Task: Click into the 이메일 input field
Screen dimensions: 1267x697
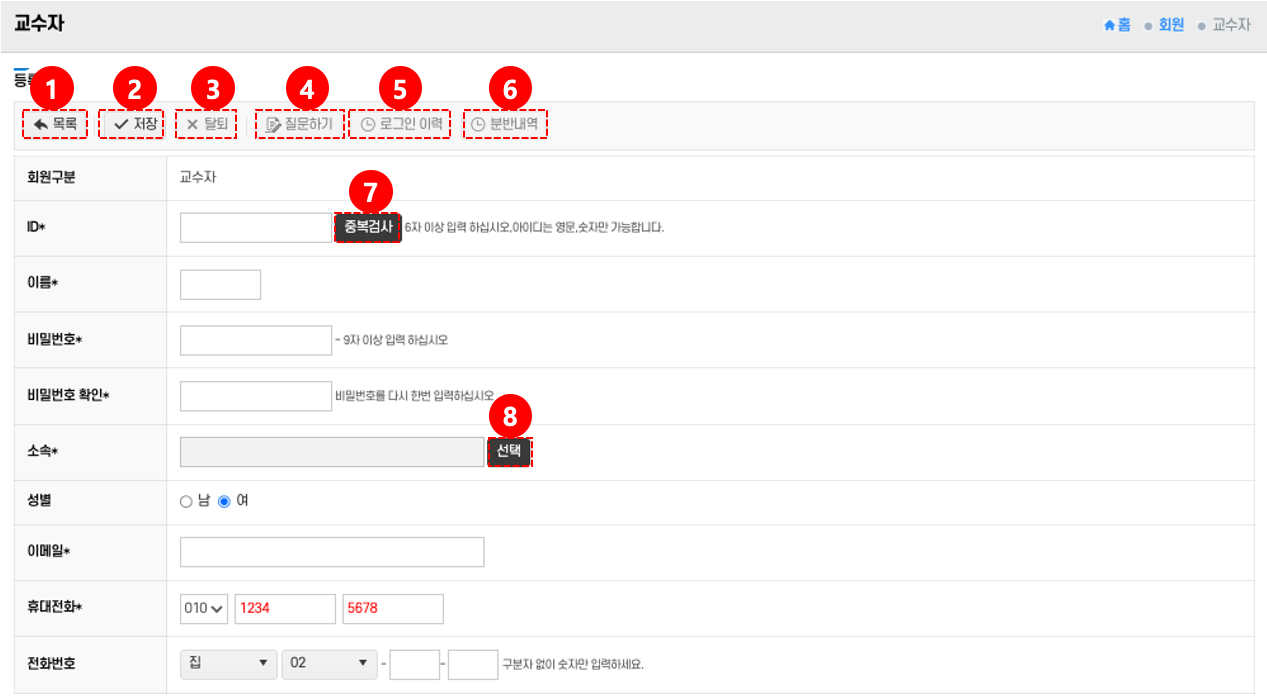Action: point(332,552)
